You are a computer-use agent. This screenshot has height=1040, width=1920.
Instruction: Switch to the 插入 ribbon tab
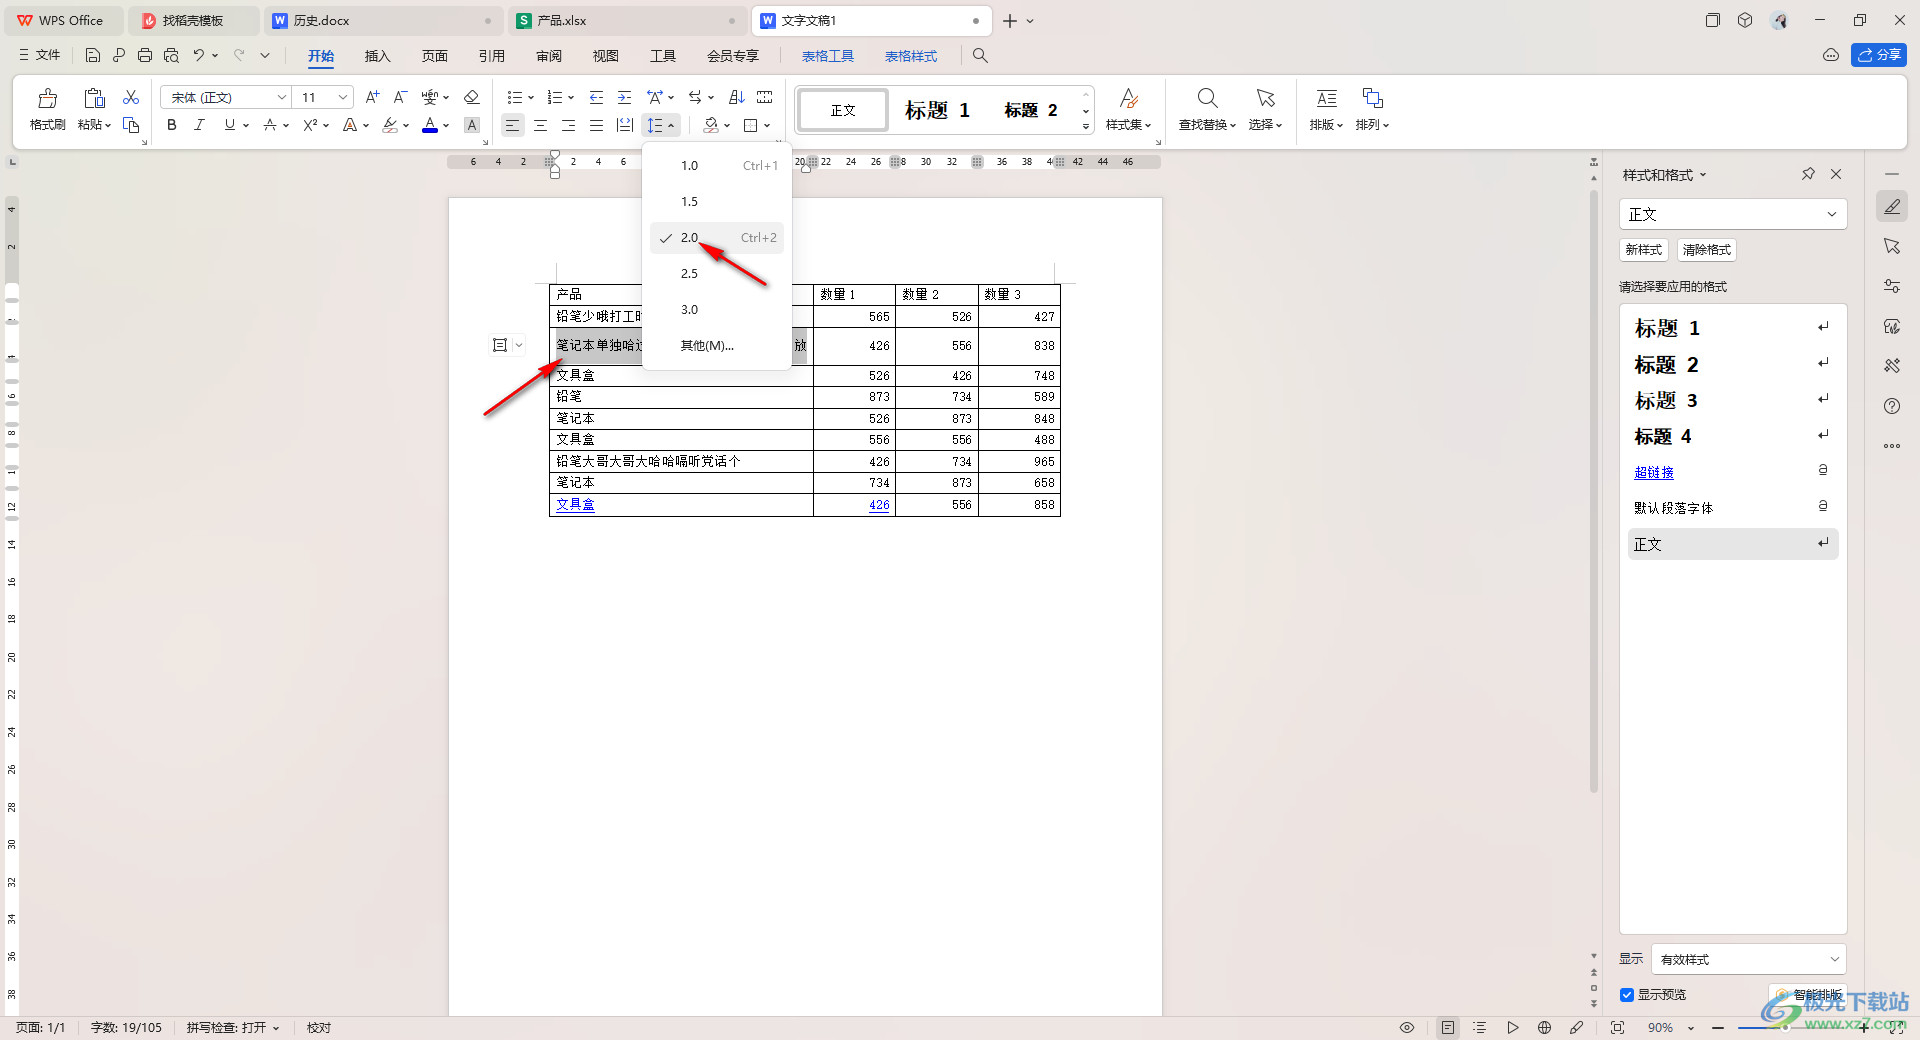(377, 56)
